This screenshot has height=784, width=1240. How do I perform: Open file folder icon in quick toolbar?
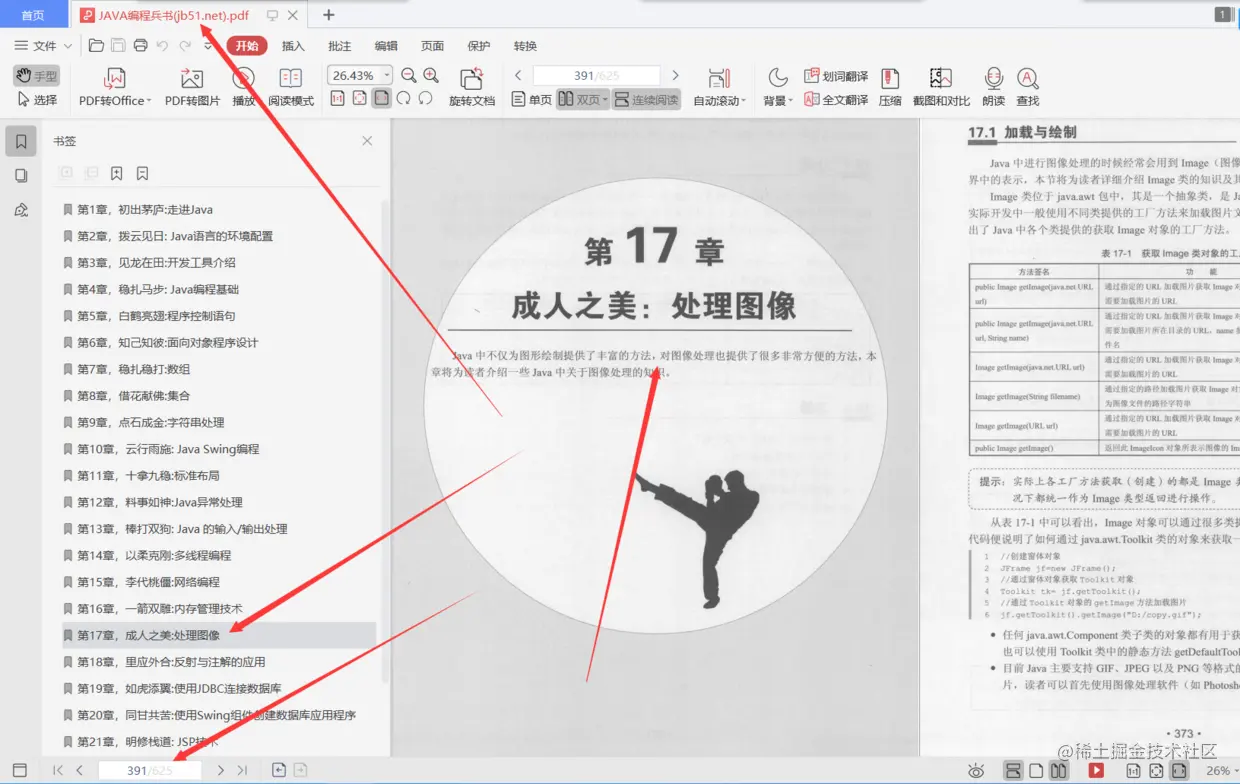(x=96, y=45)
